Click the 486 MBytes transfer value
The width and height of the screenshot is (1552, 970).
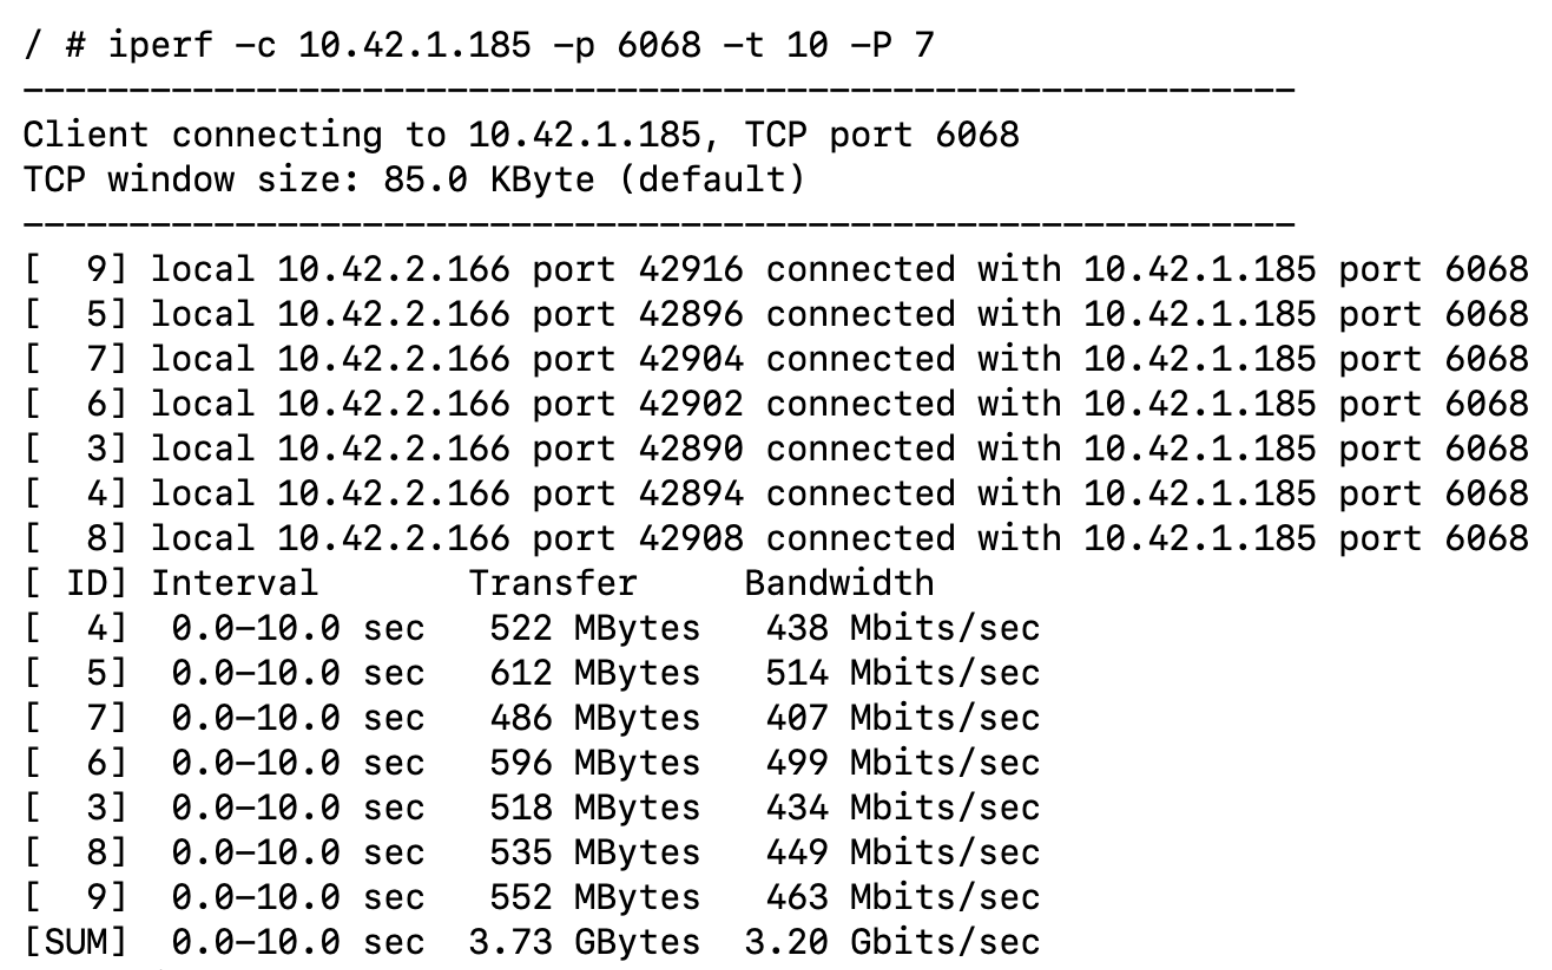pyautogui.click(x=594, y=718)
